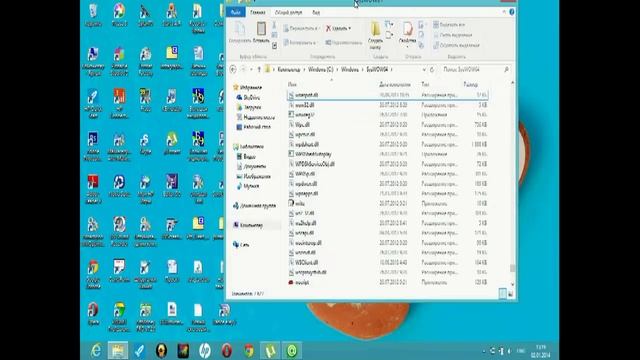Click Invert selection (Обратить выделение) in ribbon
The image size is (640, 360).
[456, 45]
